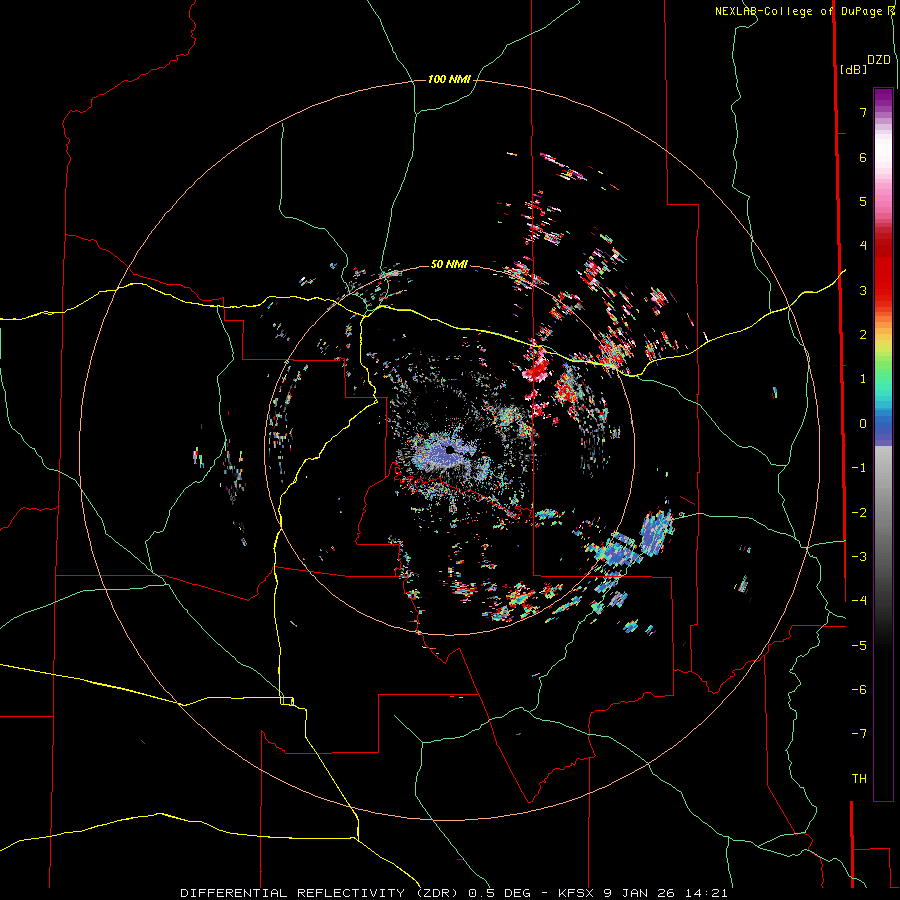Click the 4 value on color scale
Image resolution: width=900 pixels, height=900 pixels.
coord(863,246)
